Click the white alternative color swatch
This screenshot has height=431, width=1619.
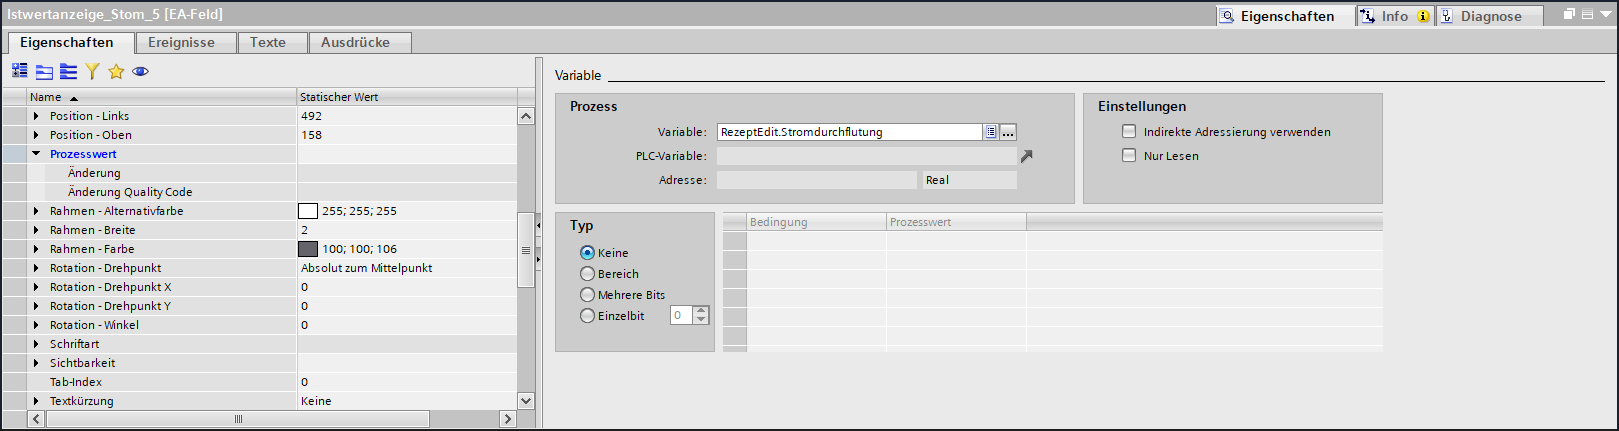pos(308,211)
